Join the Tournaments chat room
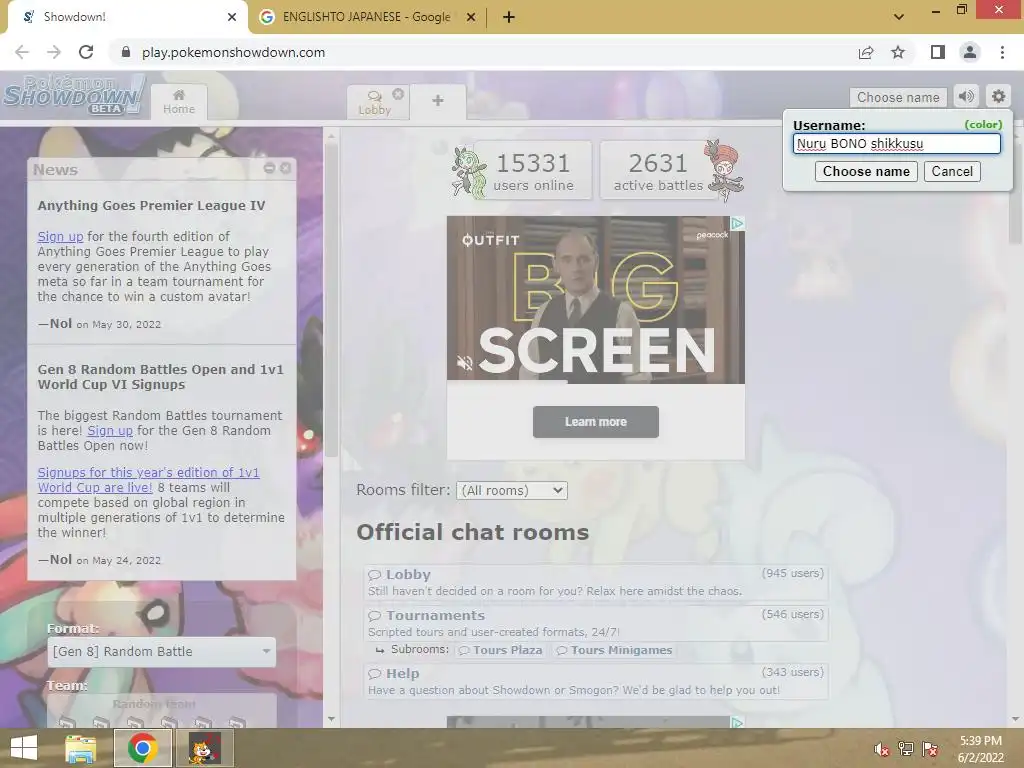1024x768 pixels. point(596,623)
